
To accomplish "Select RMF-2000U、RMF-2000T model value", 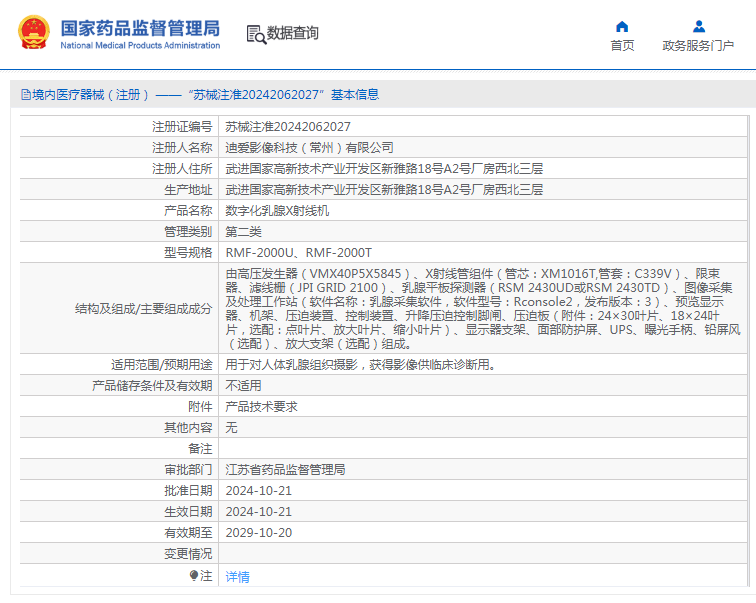I will pos(299,253).
